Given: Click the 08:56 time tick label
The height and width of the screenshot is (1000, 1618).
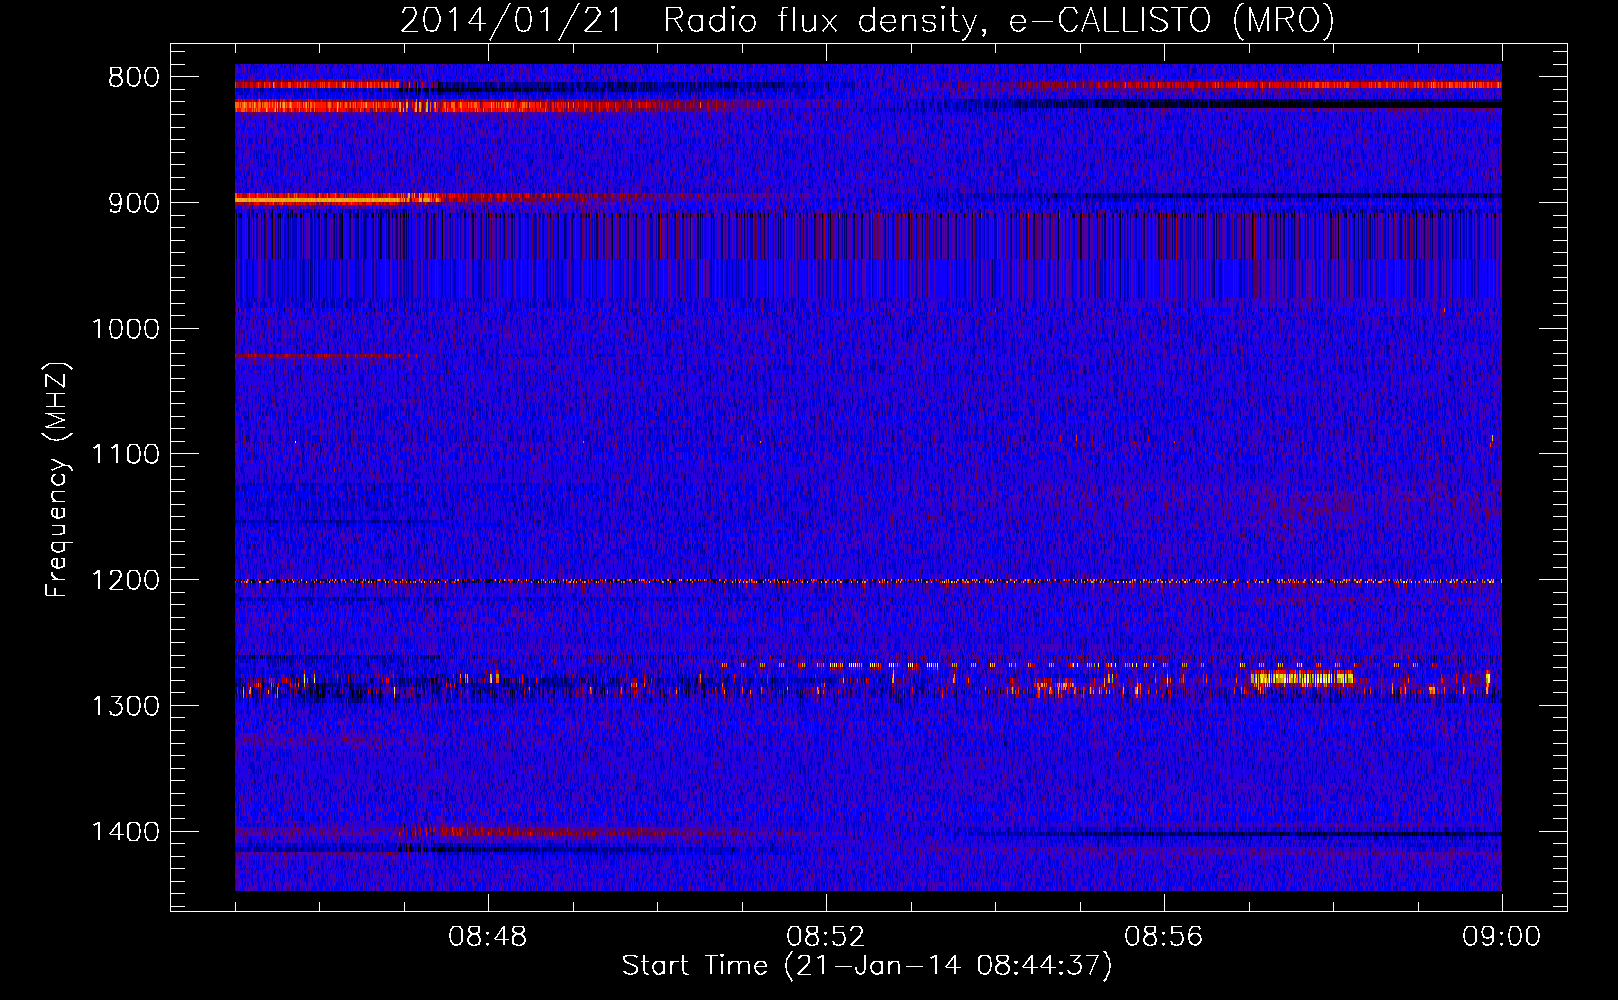Looking at the screenshot, I should pyautogui.click(x=1164, y=937).
